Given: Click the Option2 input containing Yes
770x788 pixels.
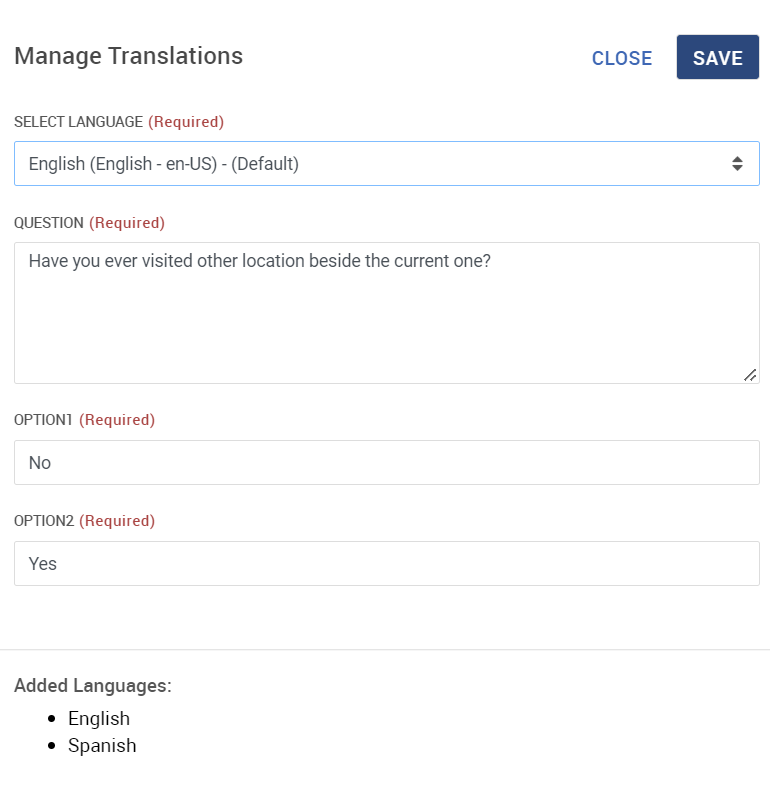Looking at the screenshot, I should click(387, 563).
